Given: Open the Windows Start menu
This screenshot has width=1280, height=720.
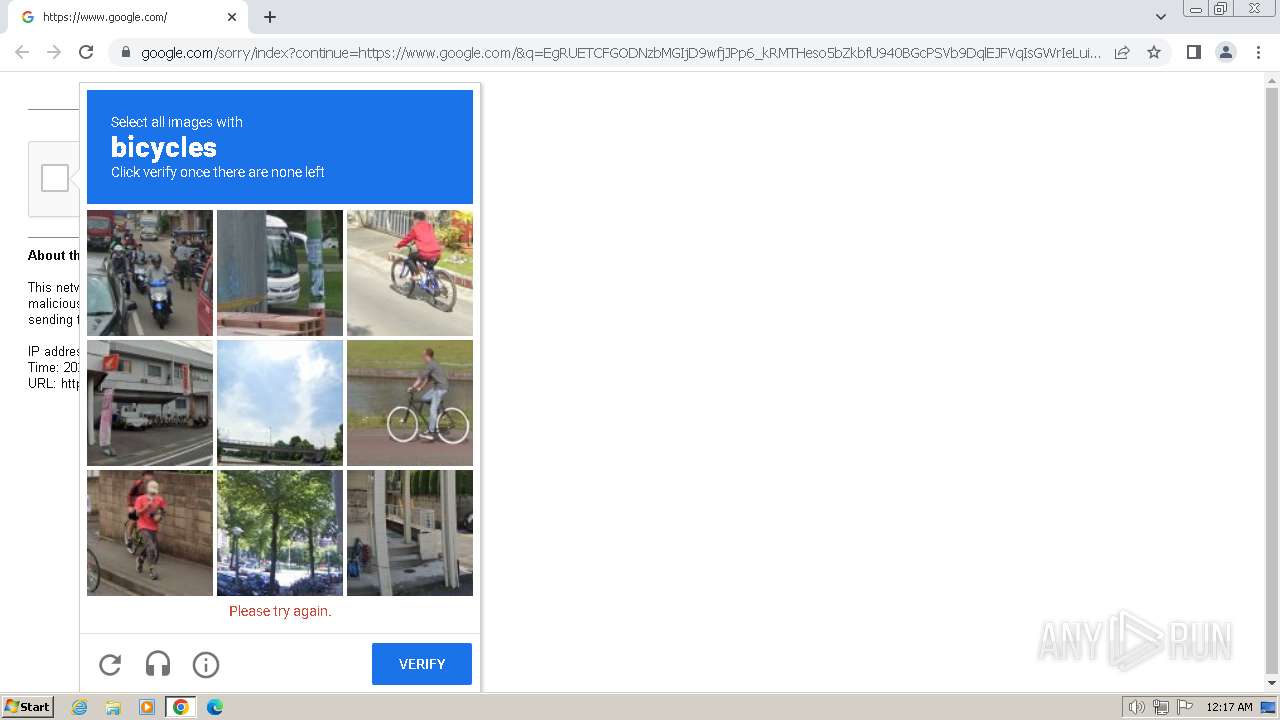Looking at the screenshot, I should [27, 707].
